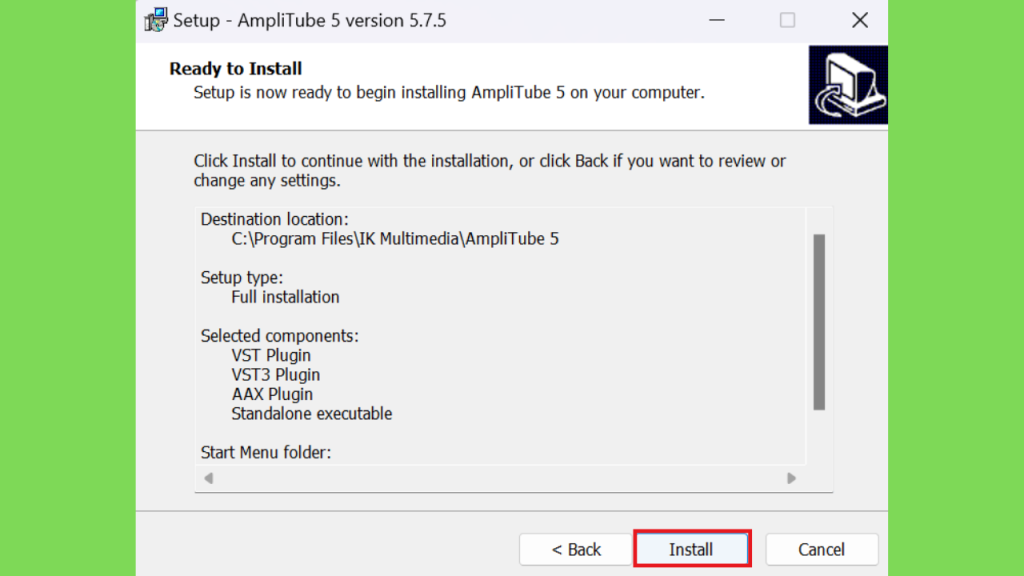
Task: Click the computer wizard image in header
Action: pyautogui.click(x=848, y=85)
